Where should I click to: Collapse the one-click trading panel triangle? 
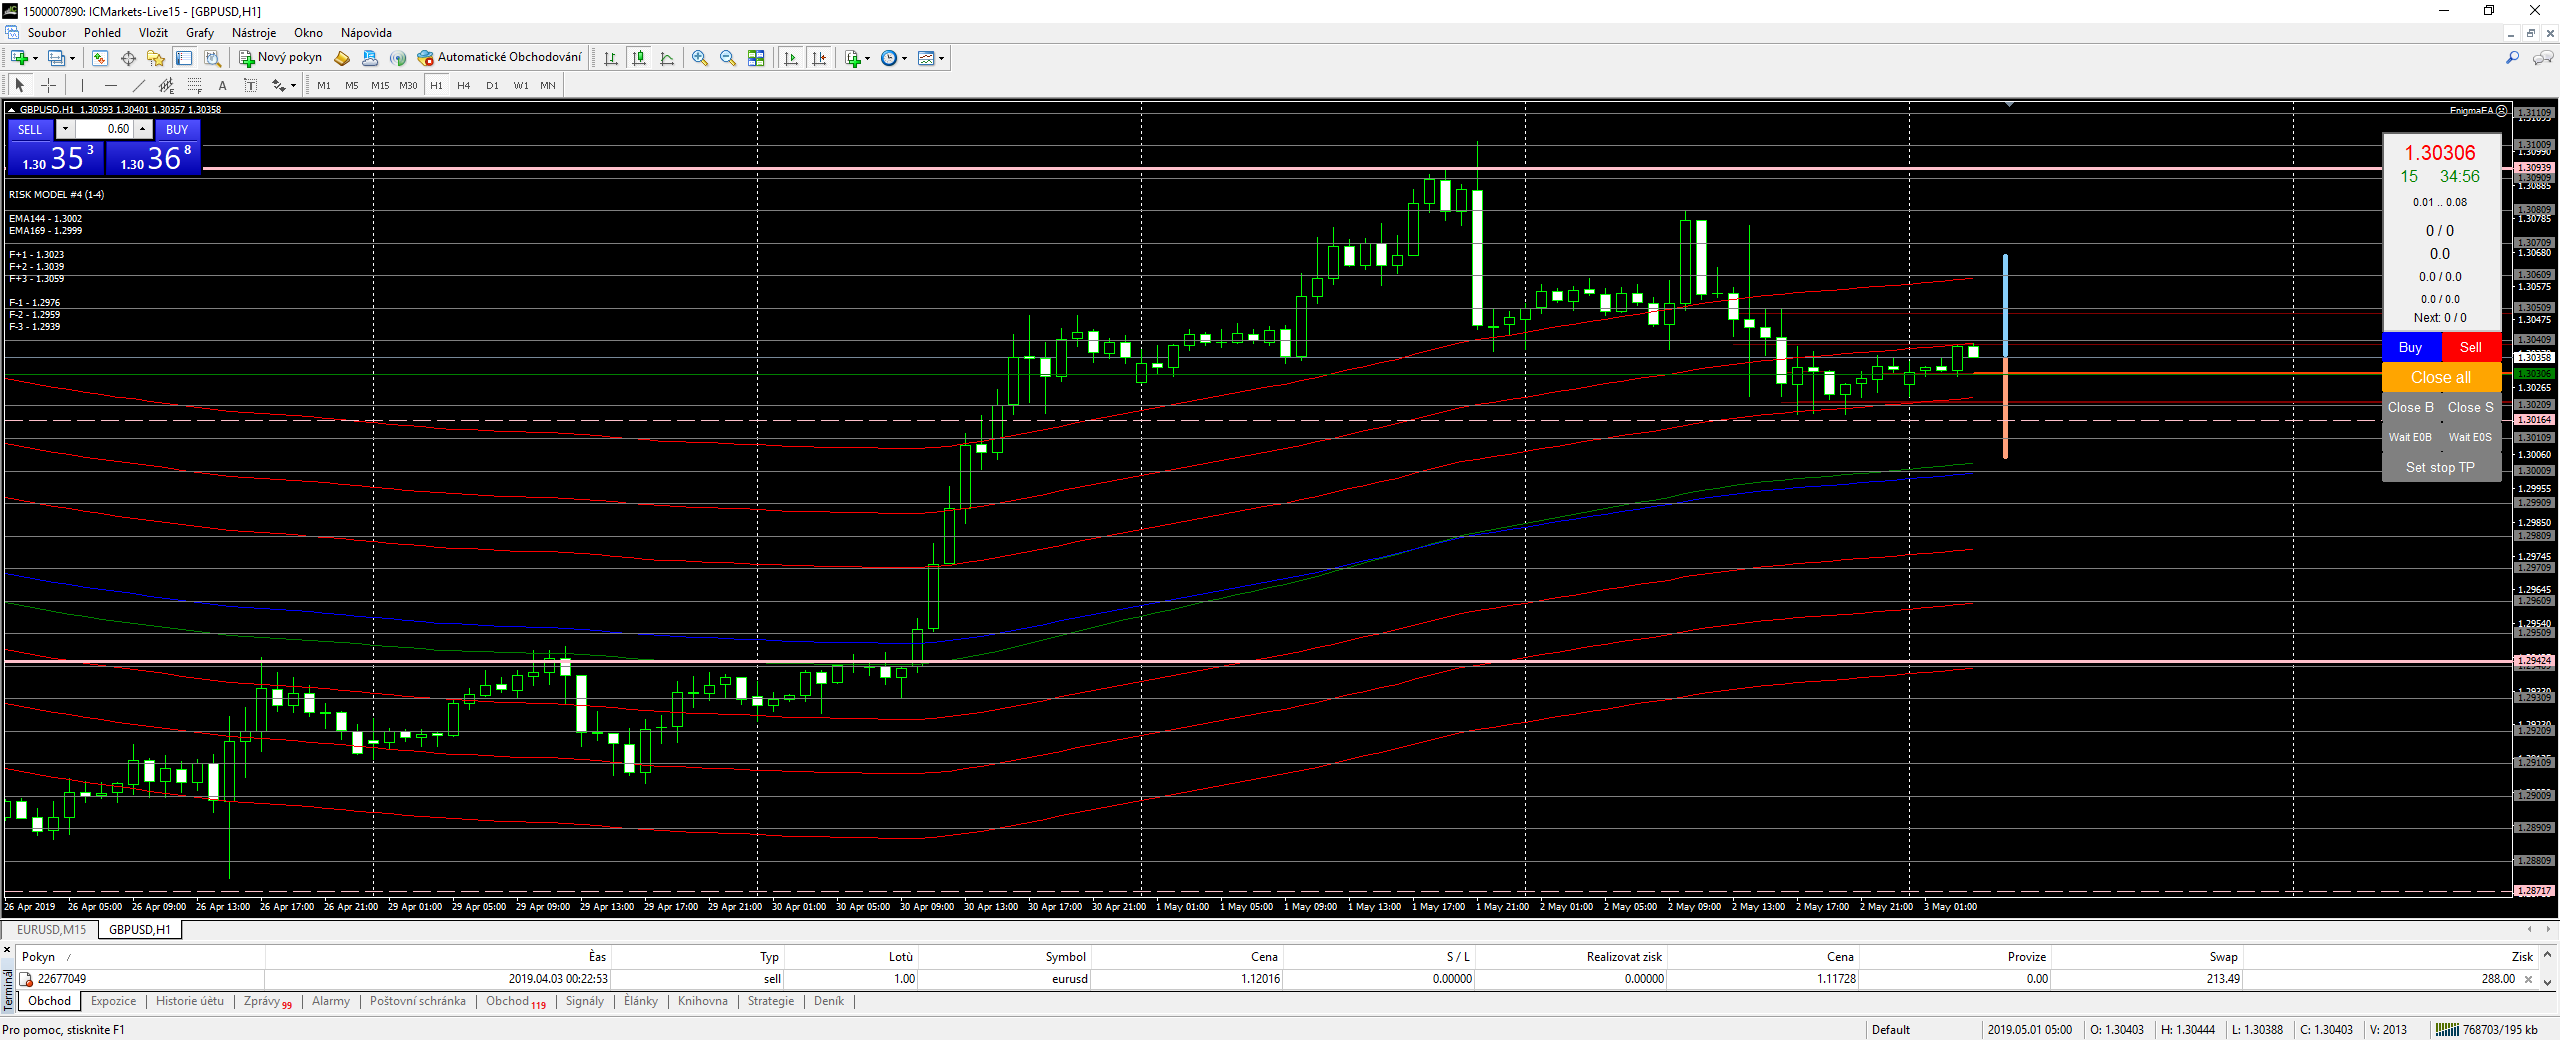[x=11, y=110]
